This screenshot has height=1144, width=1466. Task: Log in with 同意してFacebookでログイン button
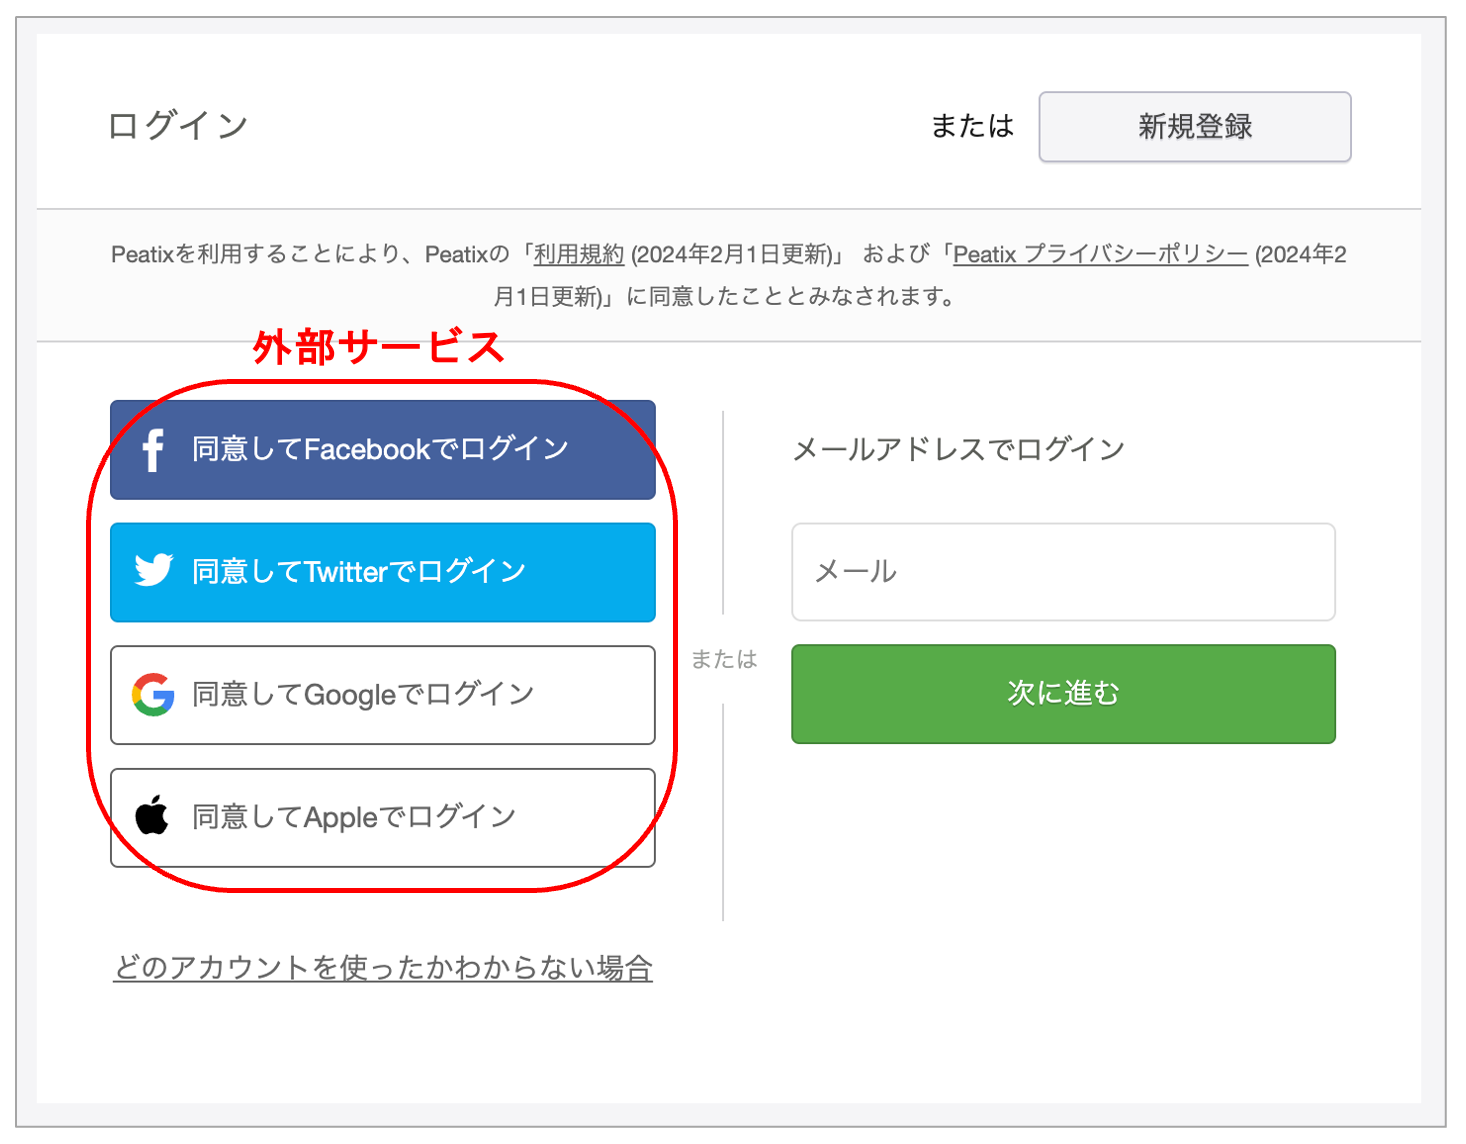pyautogui.click(x=383, y=450)
